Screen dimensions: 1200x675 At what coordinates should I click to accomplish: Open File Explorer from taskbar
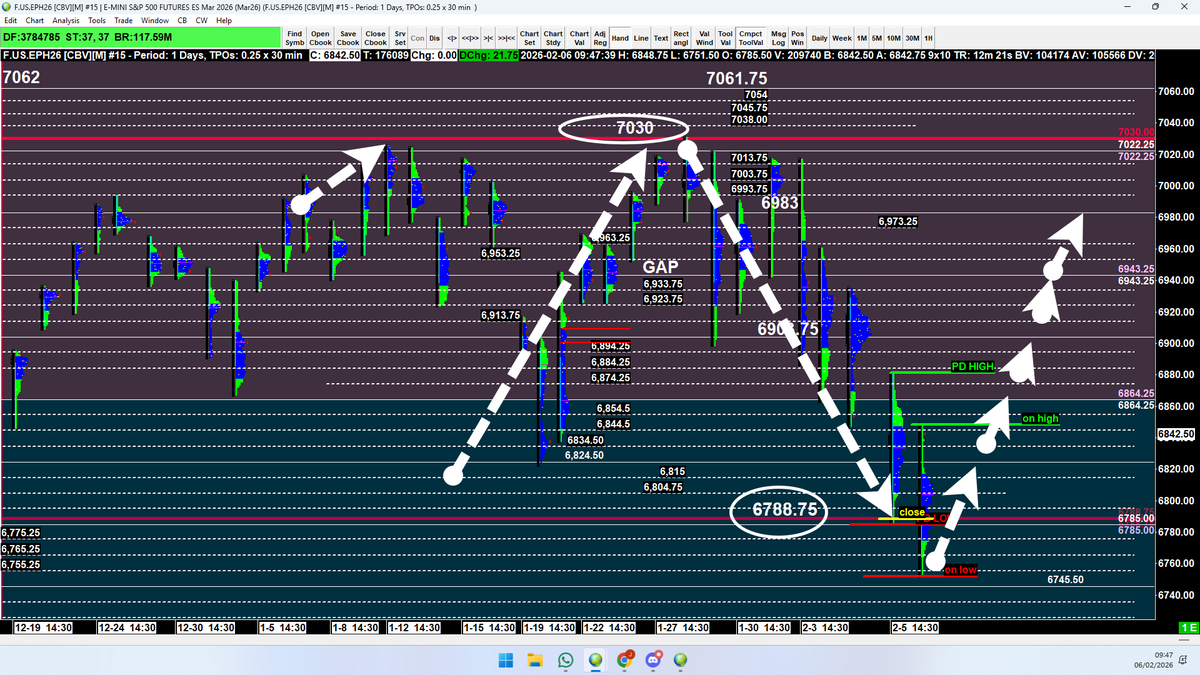coord(536,660)
